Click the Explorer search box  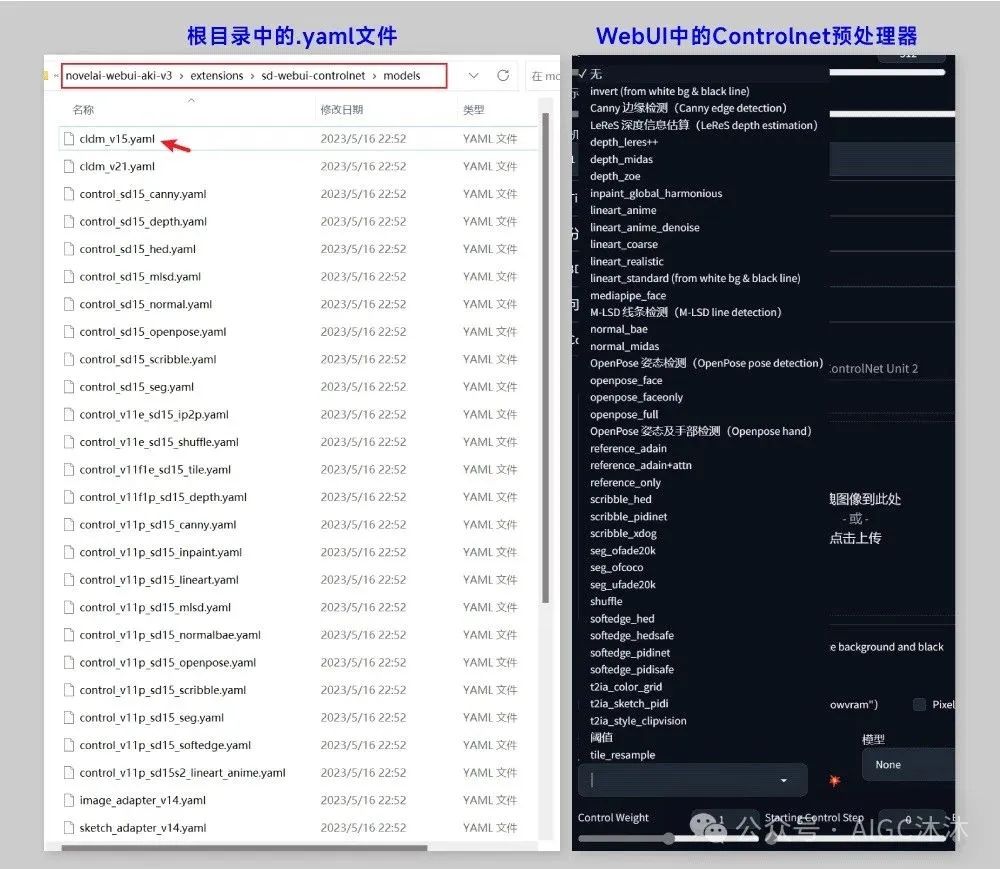[x=543, y=76]
